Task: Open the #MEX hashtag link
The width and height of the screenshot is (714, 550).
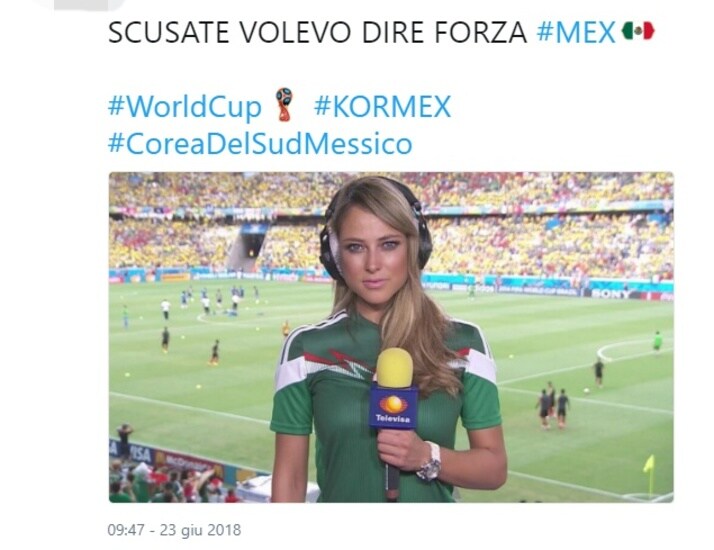Action: pyautogui.click(x=576, y=32)
